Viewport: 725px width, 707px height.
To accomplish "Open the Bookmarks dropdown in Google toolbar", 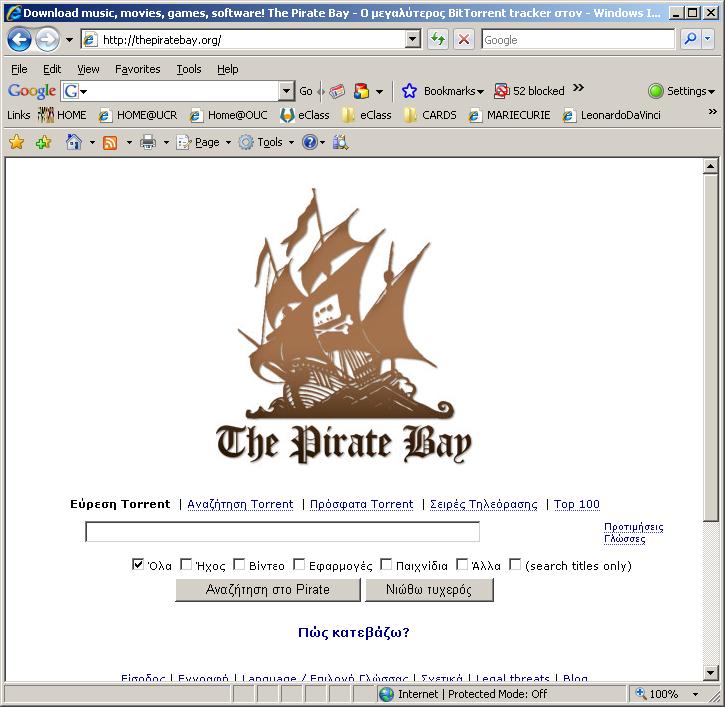I will 480,92.
